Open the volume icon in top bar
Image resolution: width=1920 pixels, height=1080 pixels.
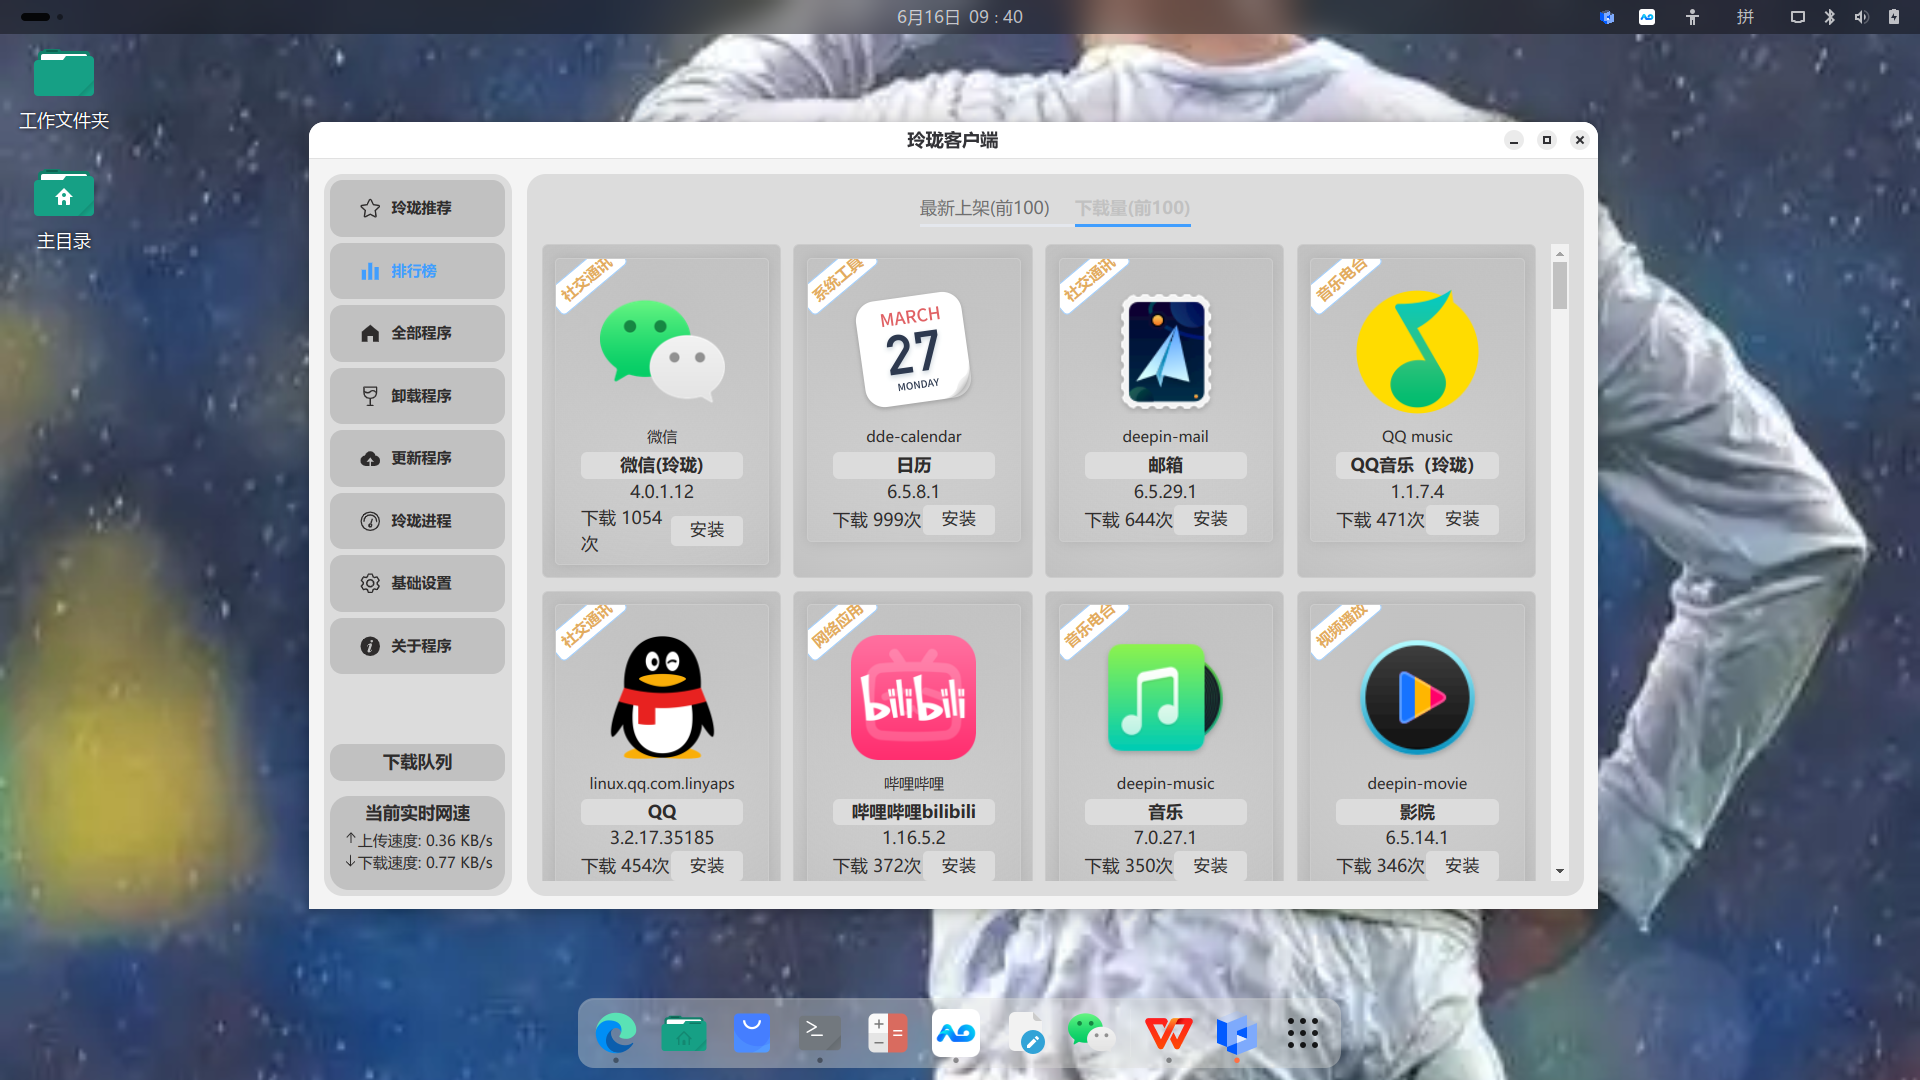click(1861, 17)
